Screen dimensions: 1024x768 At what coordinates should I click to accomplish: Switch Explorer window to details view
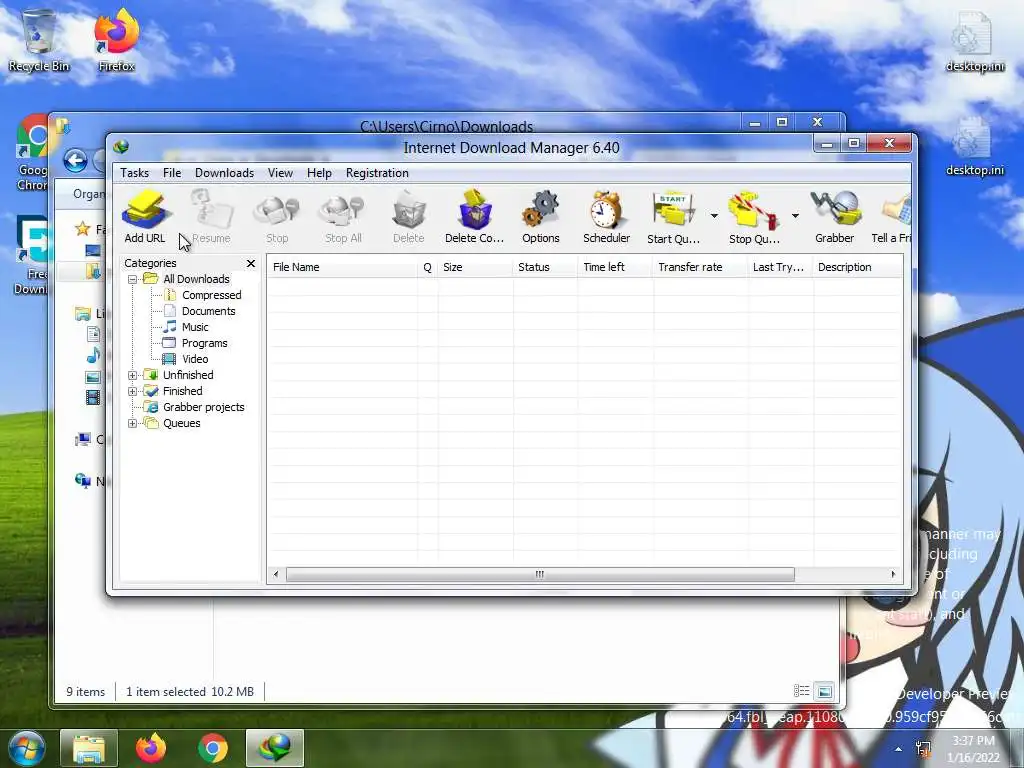[x=801, y=691]
